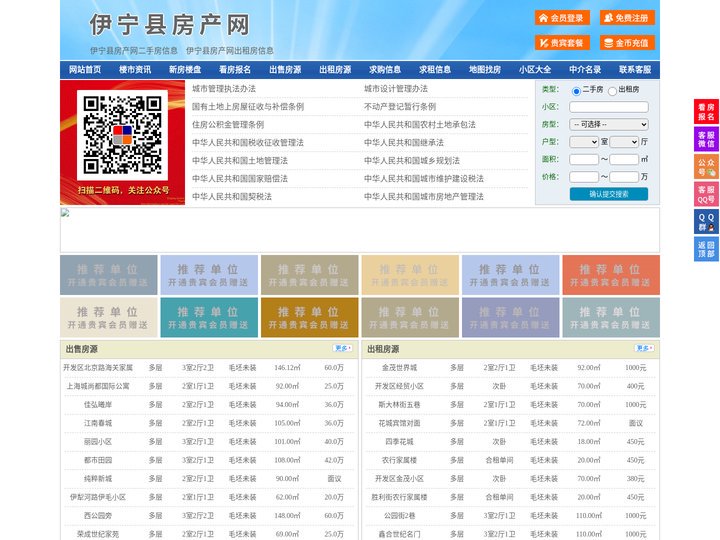Open the 四季花城 rental listing
Image resolution: width=720 pixels, height=540 pixels.
[x=399, y=442]
